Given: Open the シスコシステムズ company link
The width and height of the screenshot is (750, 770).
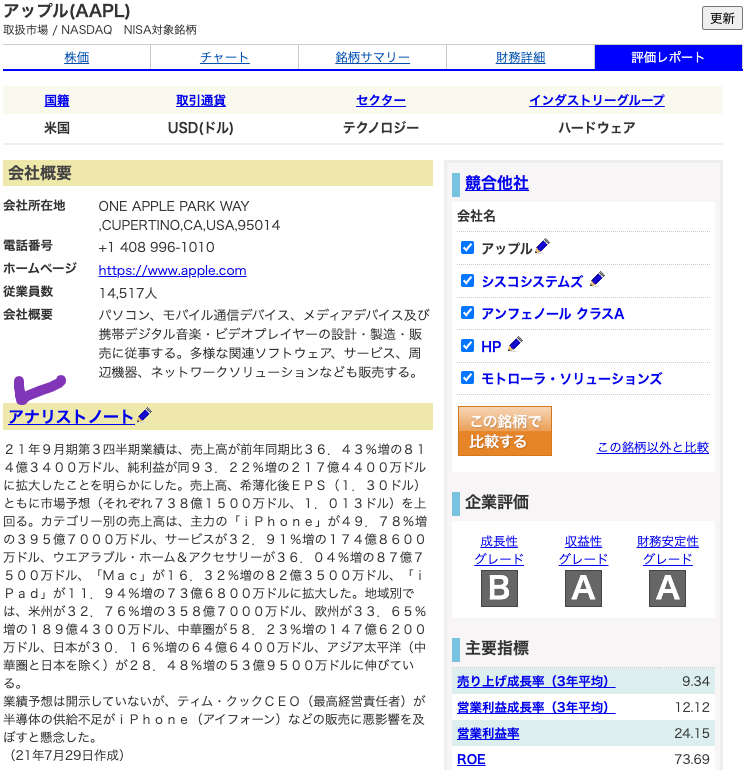Looking at the screenshot, I should 532,281.
